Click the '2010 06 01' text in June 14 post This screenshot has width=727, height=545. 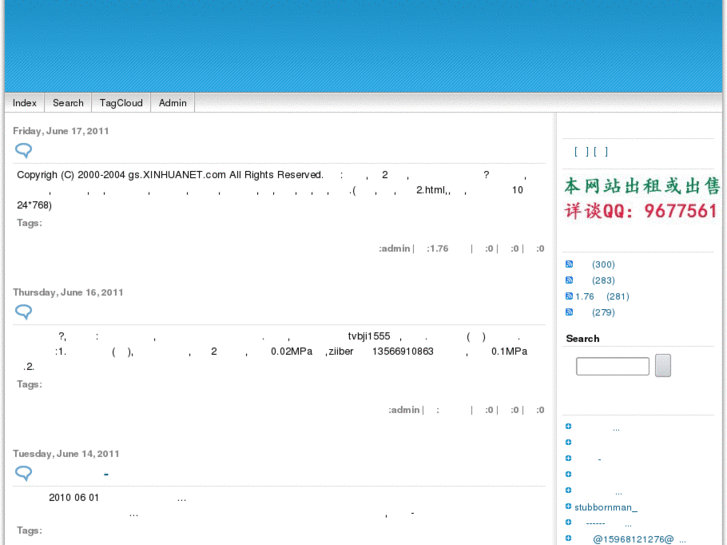click(x=74, y=498)
